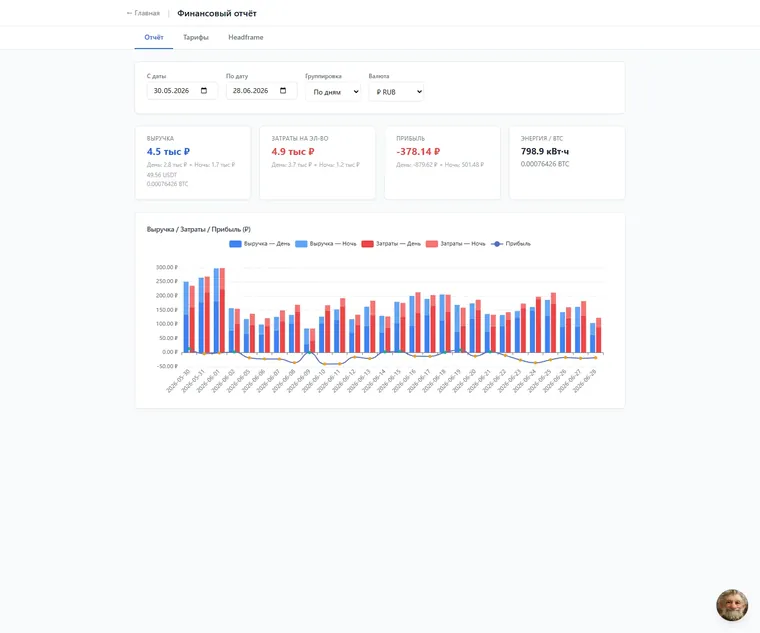Click the 100.00 ₽ y-axis label
The image size is (760, 633).
click(x=167, y=324)
